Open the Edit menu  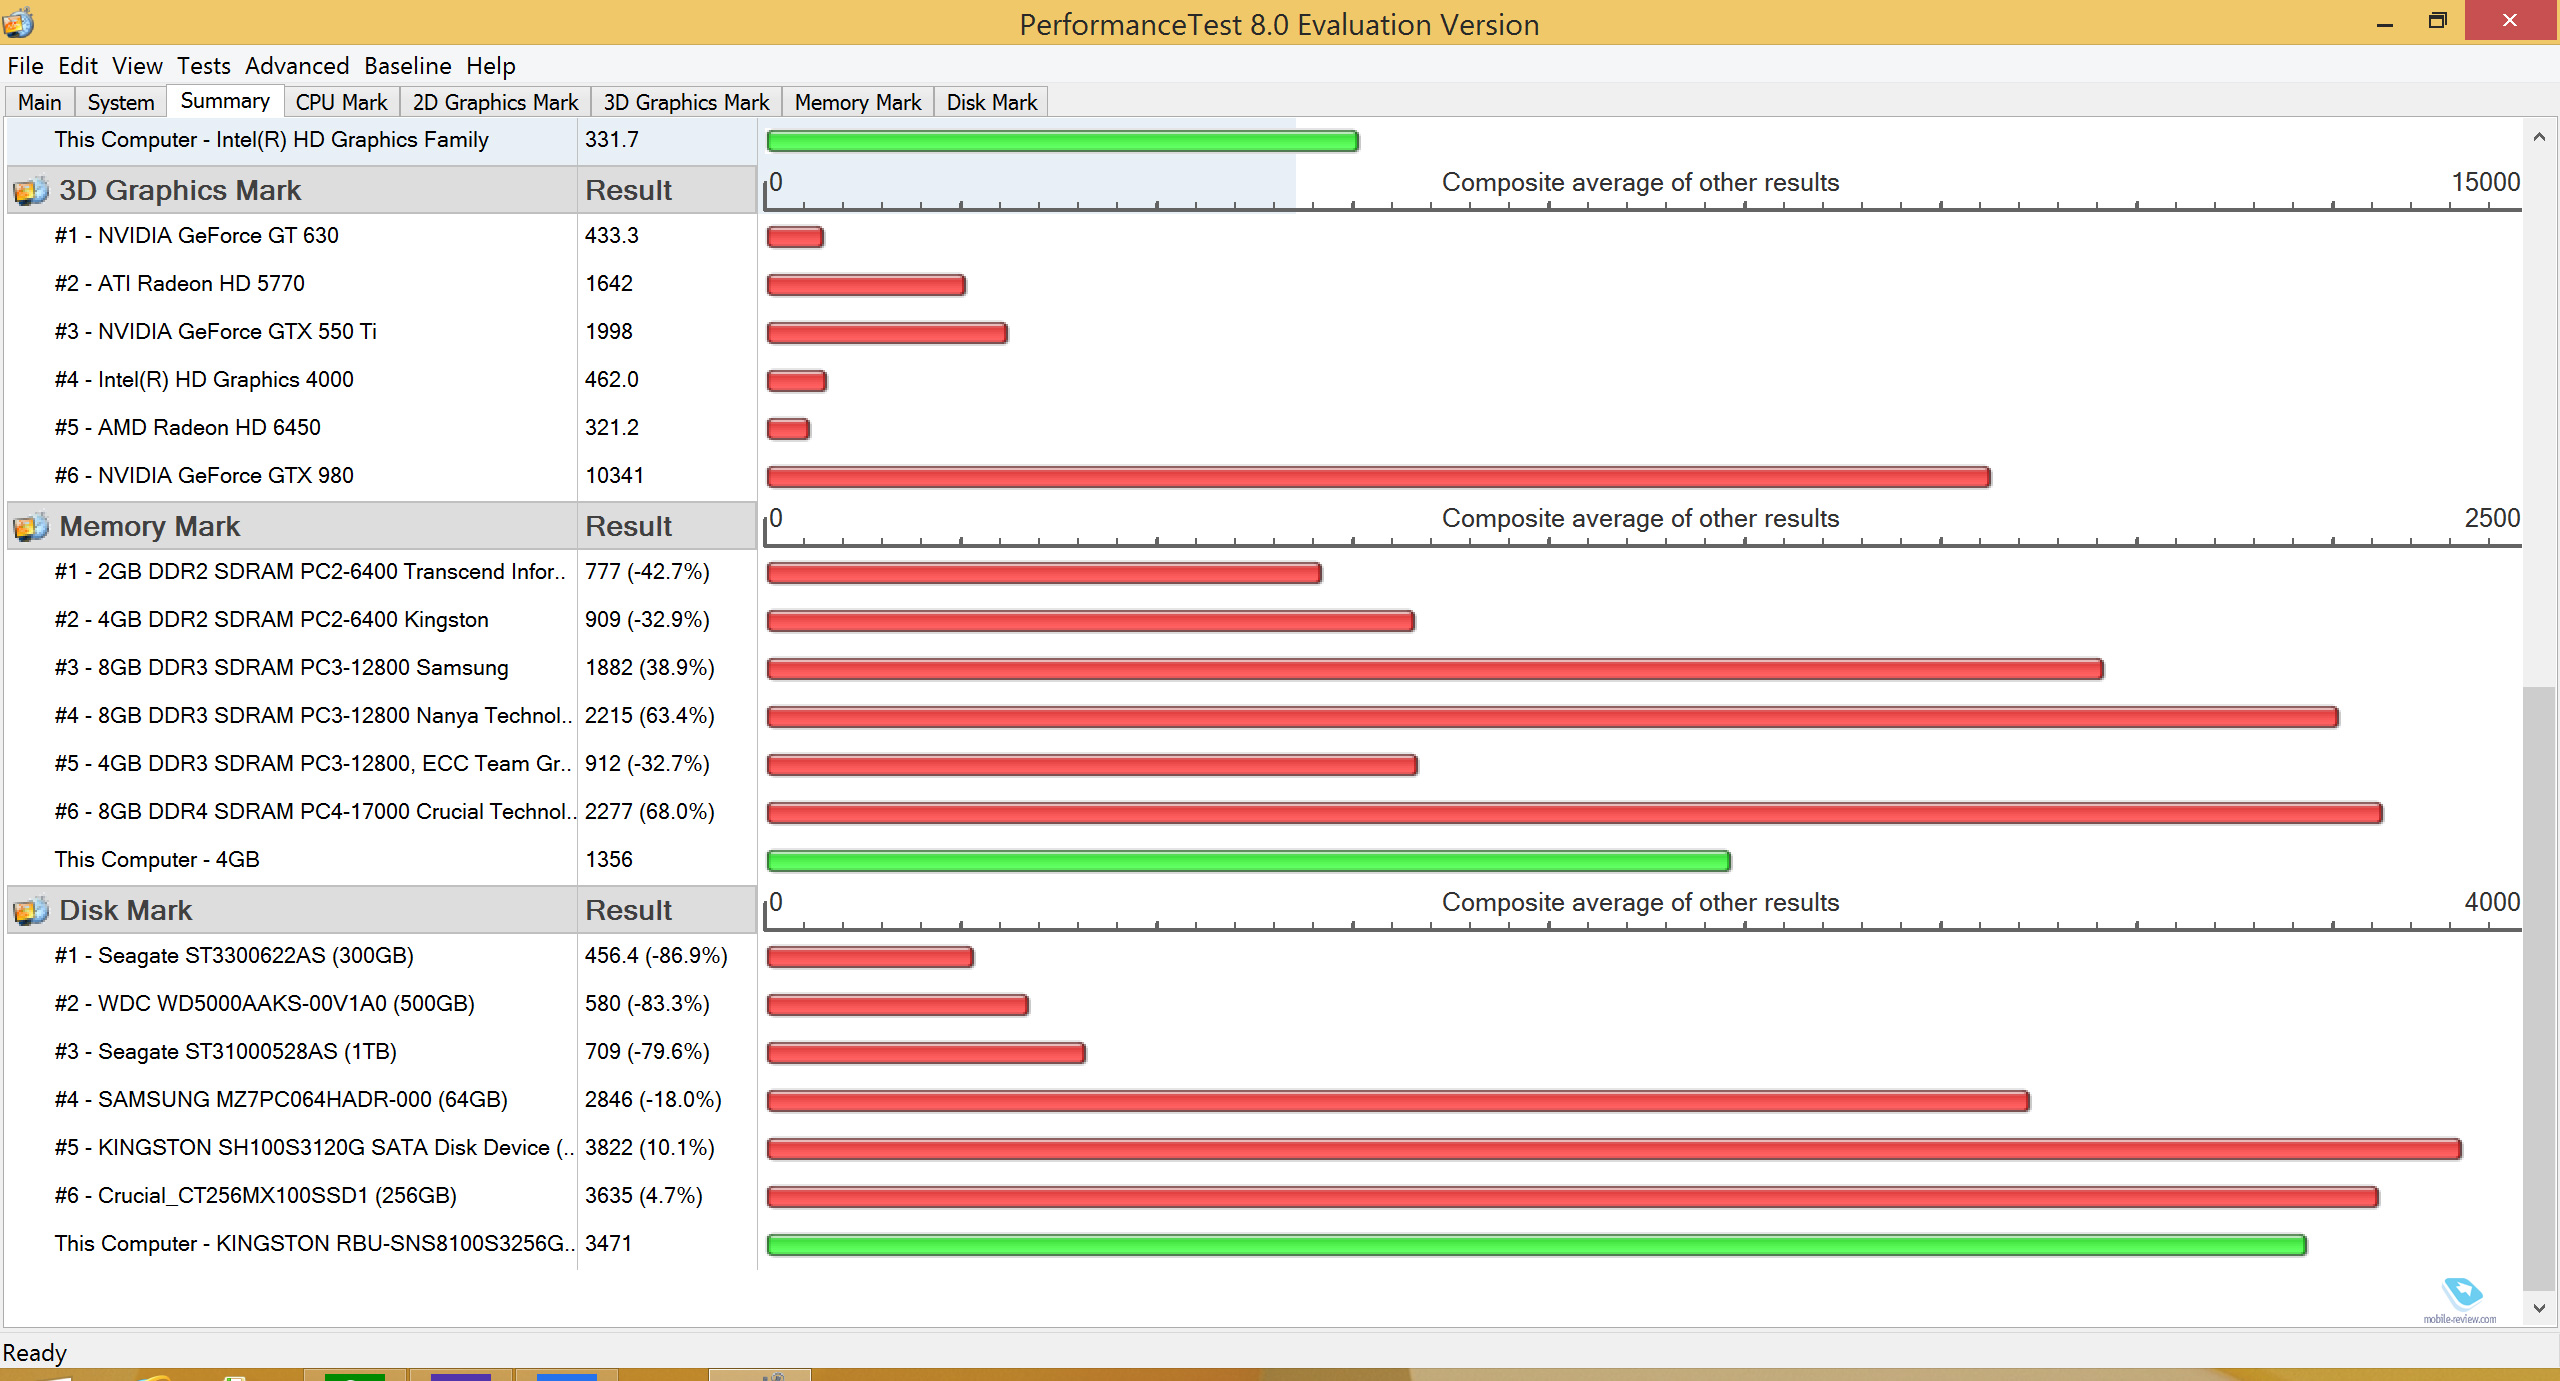pyautogui.click(x=77, y=66)
